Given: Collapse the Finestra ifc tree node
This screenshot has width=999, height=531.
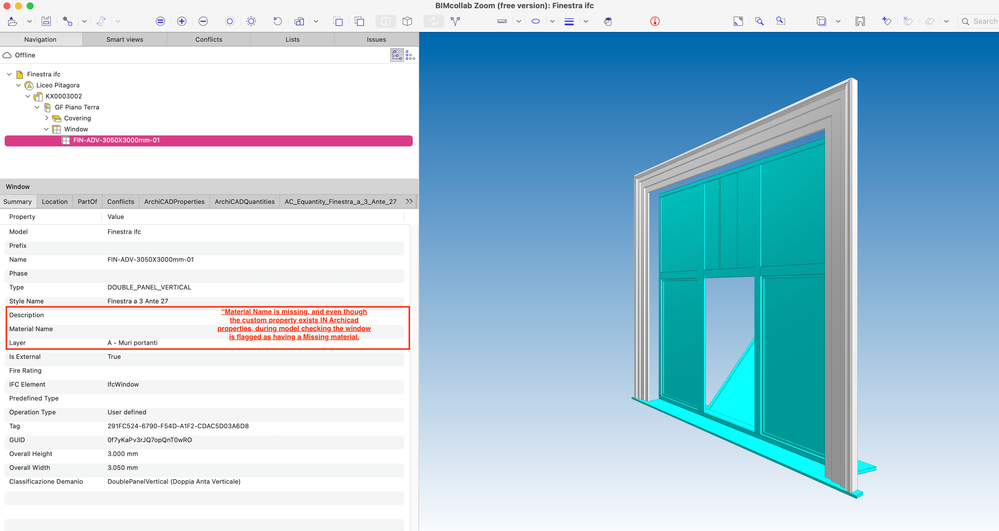Looking at the screenshot, I should (10, 75).
